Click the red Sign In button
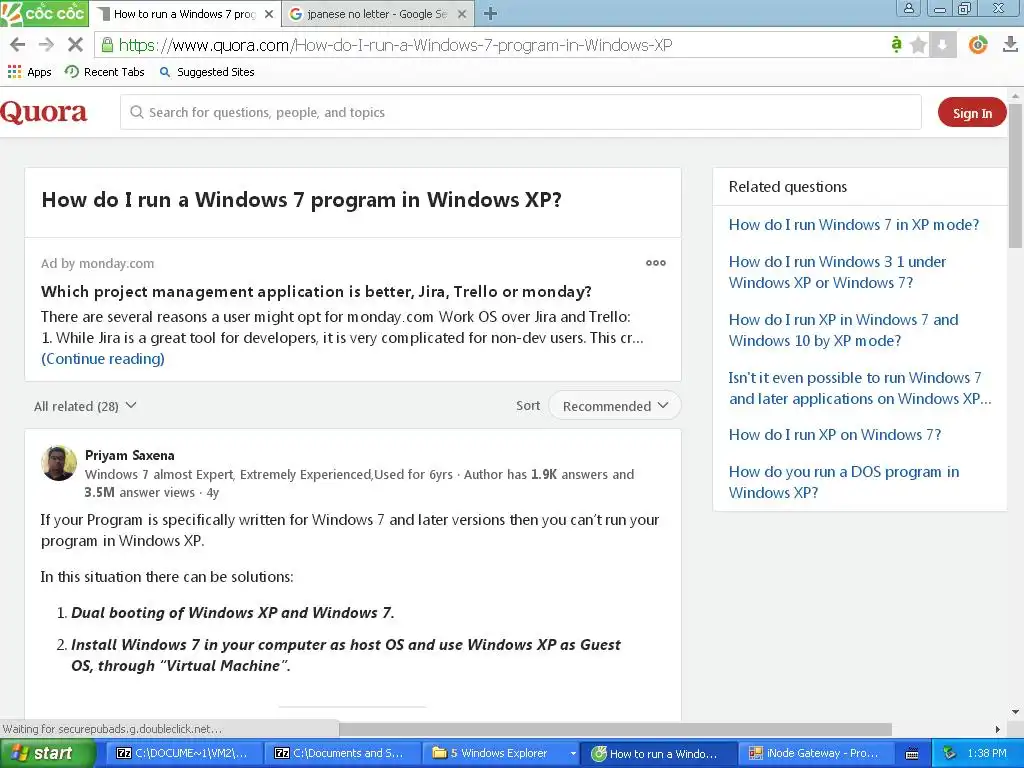Image resolution: width=1024 pixels, height=768 pixels. coord(972,112)
